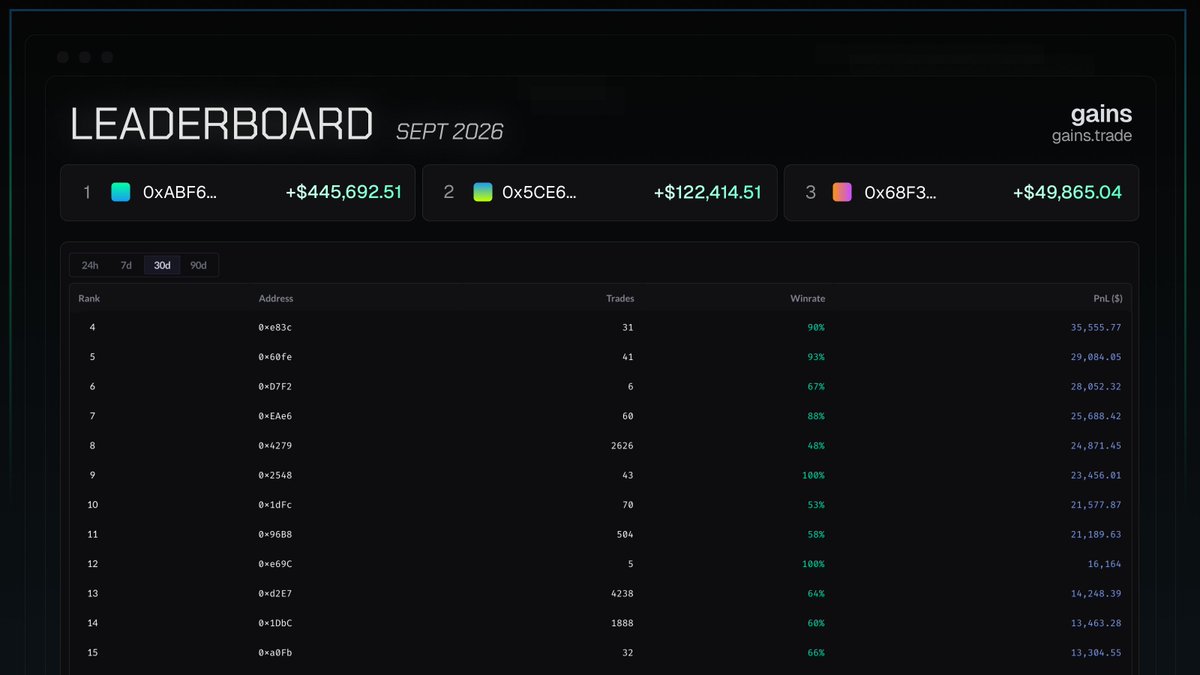Click the PnL value 23,456.01
Image resolution: width=1200 pixels, height=675 pixels.
pyautogui.click(x=1095, y=475)
